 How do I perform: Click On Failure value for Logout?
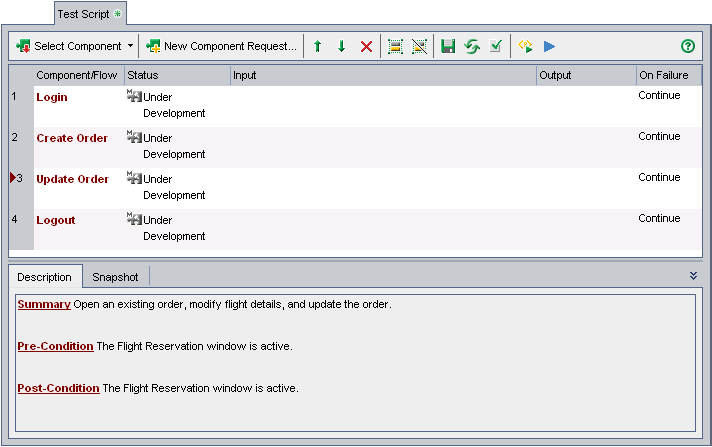coord(659,218)
